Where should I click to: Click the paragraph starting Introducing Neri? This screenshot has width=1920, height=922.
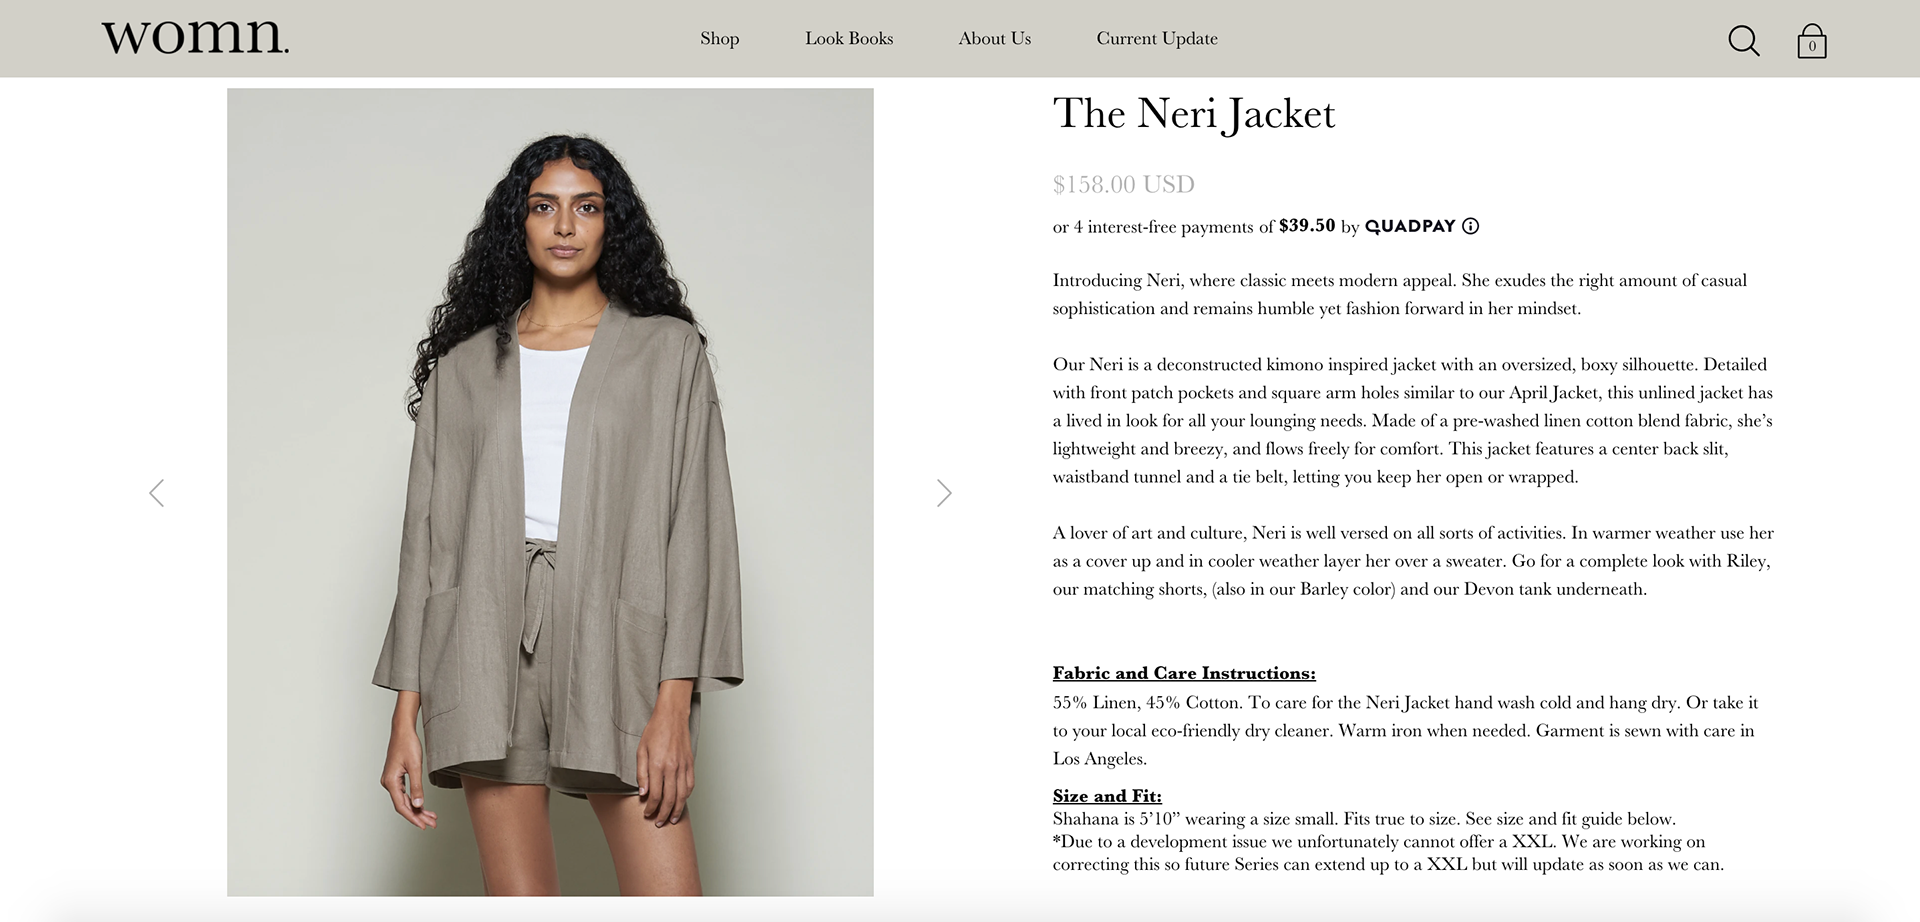click(1400, 294)
